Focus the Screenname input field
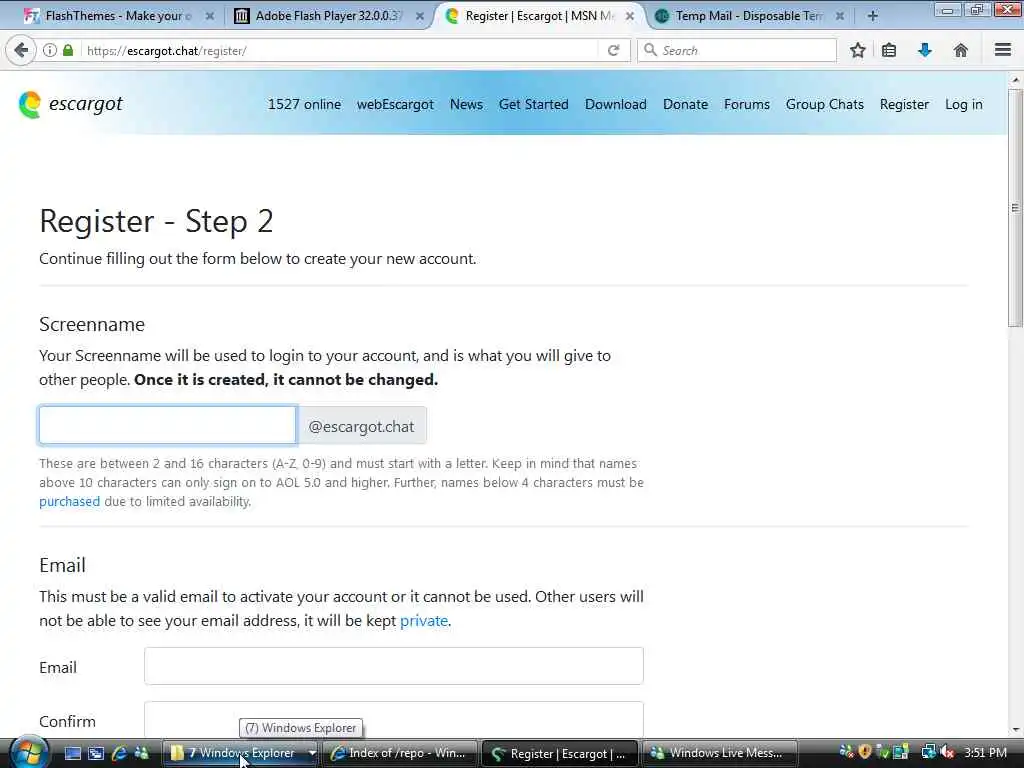The width and height of the screenshot is (1024, 768). point(168,426)
